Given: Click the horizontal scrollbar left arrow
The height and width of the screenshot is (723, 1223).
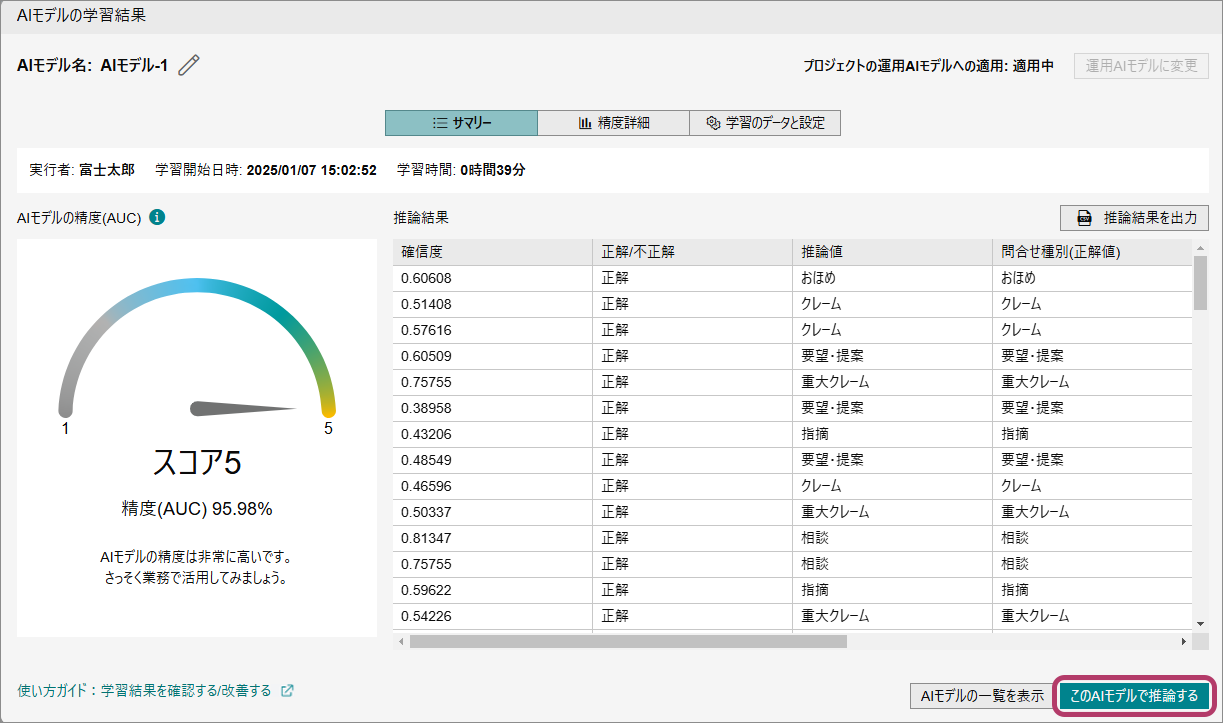Looking at the screenshot, I should click(x=401, y=642).
